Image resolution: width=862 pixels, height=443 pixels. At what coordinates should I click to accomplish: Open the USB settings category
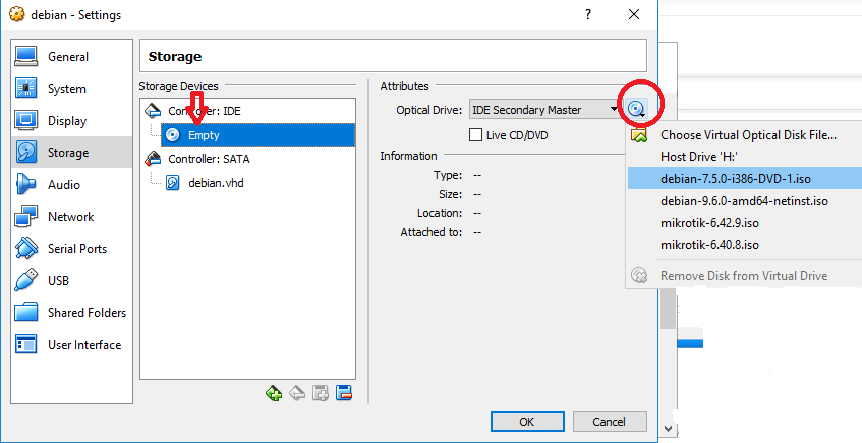pyautogui.click(x=71, y=280)
